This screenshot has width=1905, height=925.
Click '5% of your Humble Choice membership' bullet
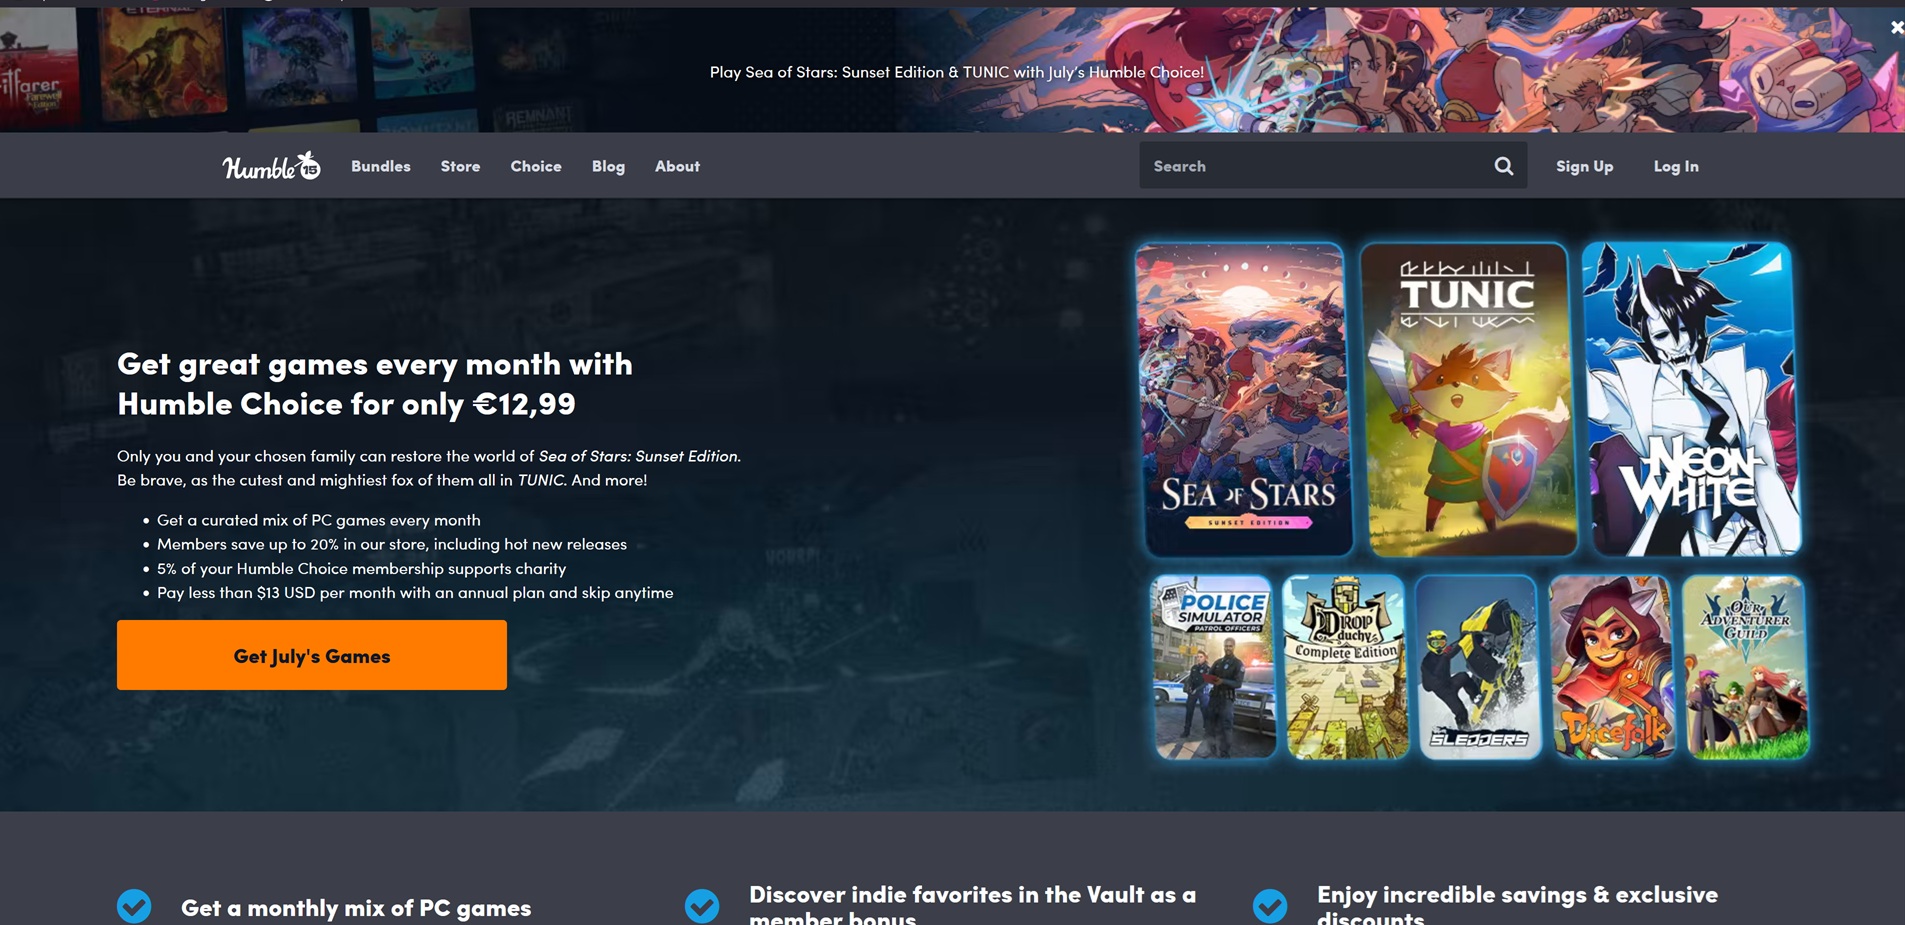pos(362,568)
